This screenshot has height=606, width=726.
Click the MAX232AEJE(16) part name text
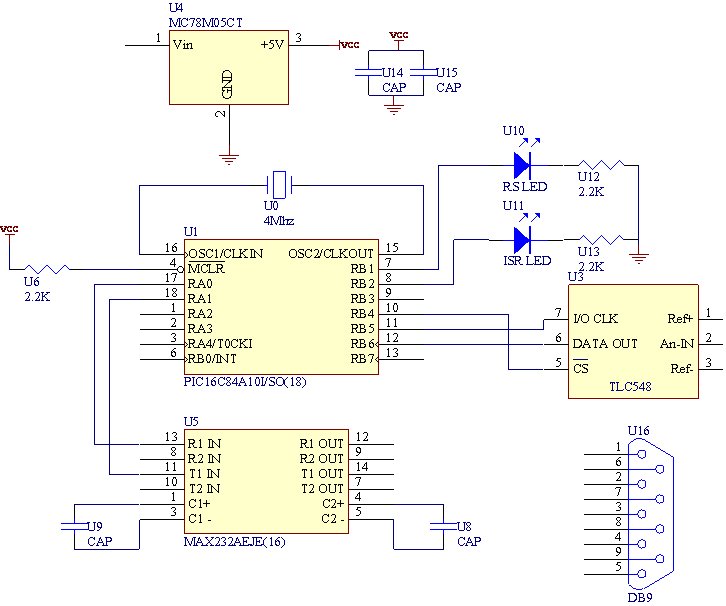coord(234,541)
